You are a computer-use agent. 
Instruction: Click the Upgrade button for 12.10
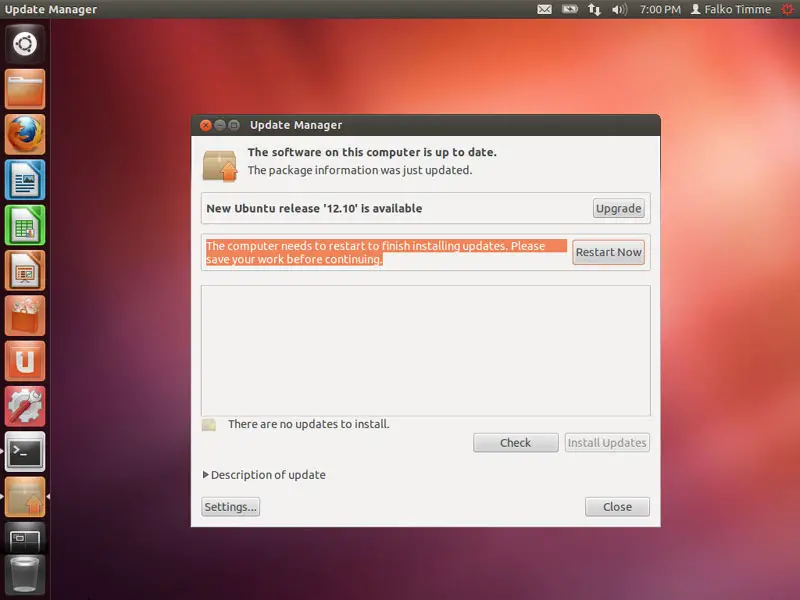(x=618, y=208)
